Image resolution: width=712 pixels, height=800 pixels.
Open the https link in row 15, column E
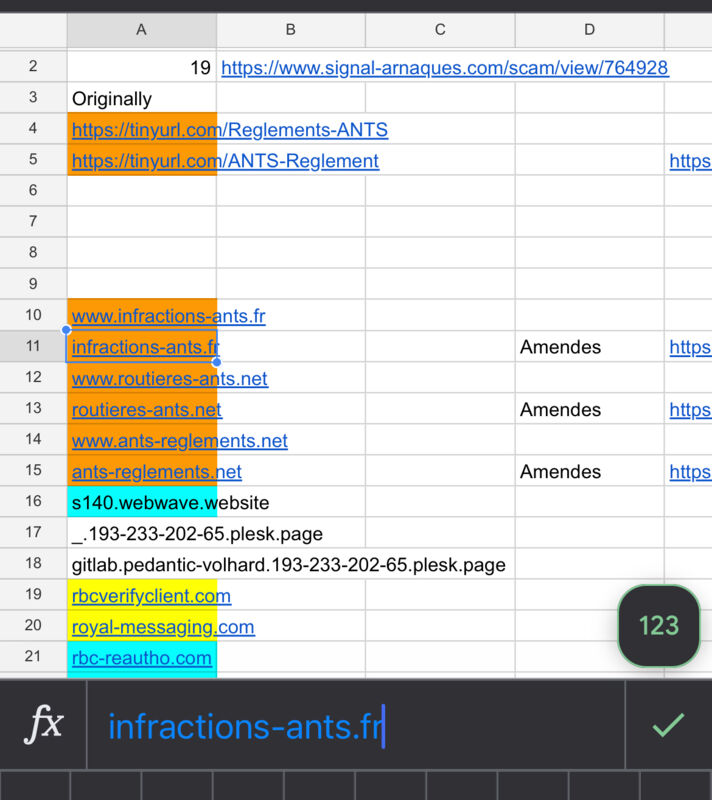[x=690, y=472]
